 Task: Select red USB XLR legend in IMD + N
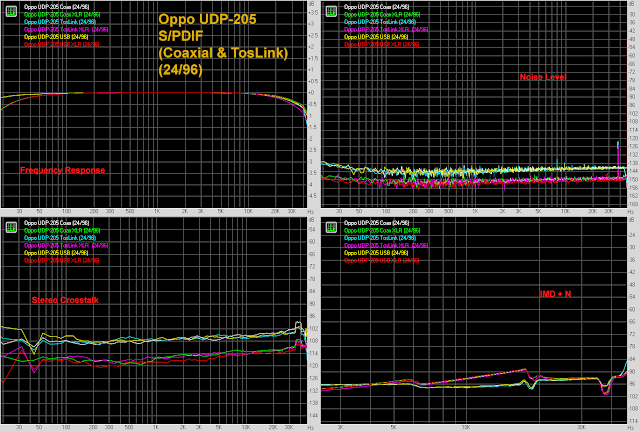pos(381,260)
